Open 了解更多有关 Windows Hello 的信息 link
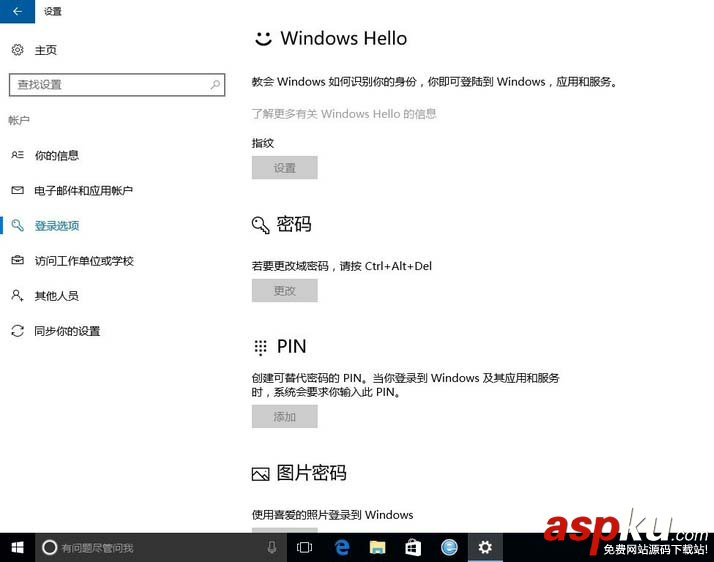Screen dimensions: 714x562 point(344,114)
